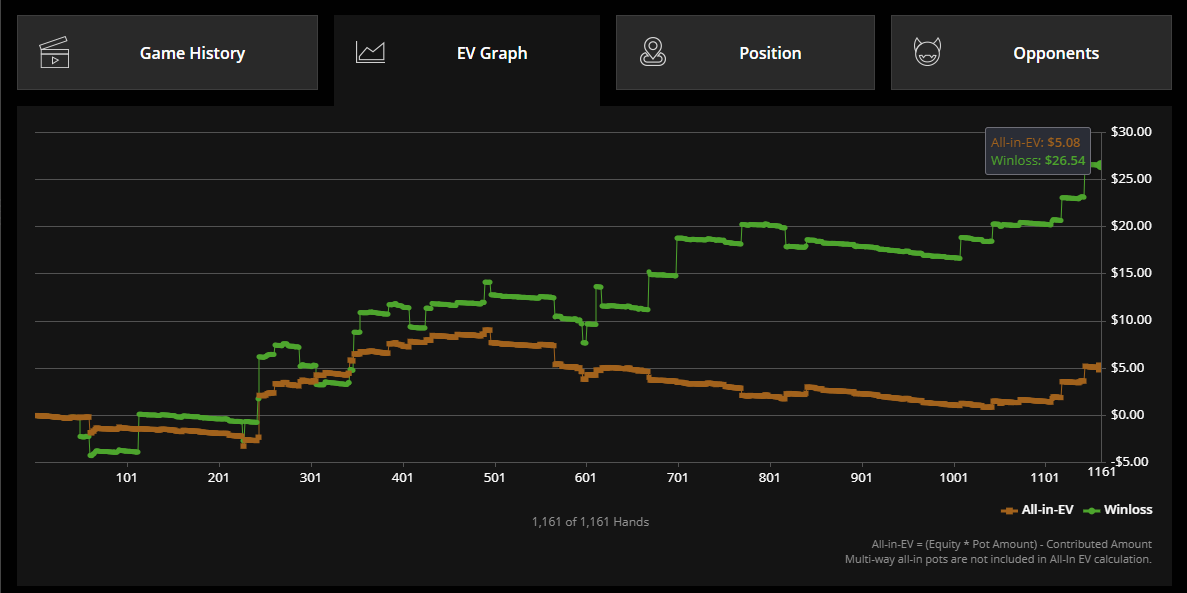Click the final All-in-EV point at hand 1161
The height and width of the screenshot is (593, 1187).
click(1099, 367)
